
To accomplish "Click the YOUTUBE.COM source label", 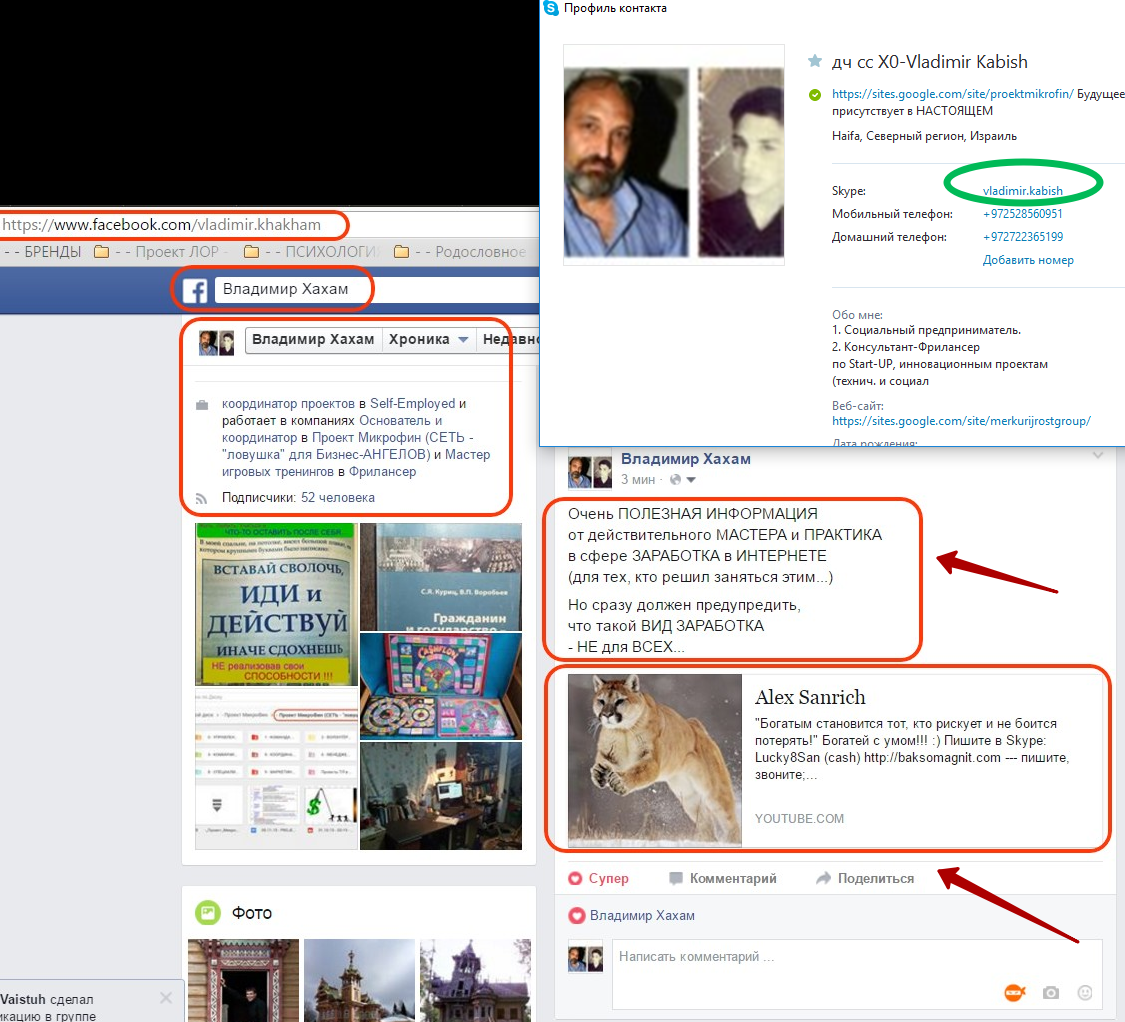I will [x=799, y=819].
